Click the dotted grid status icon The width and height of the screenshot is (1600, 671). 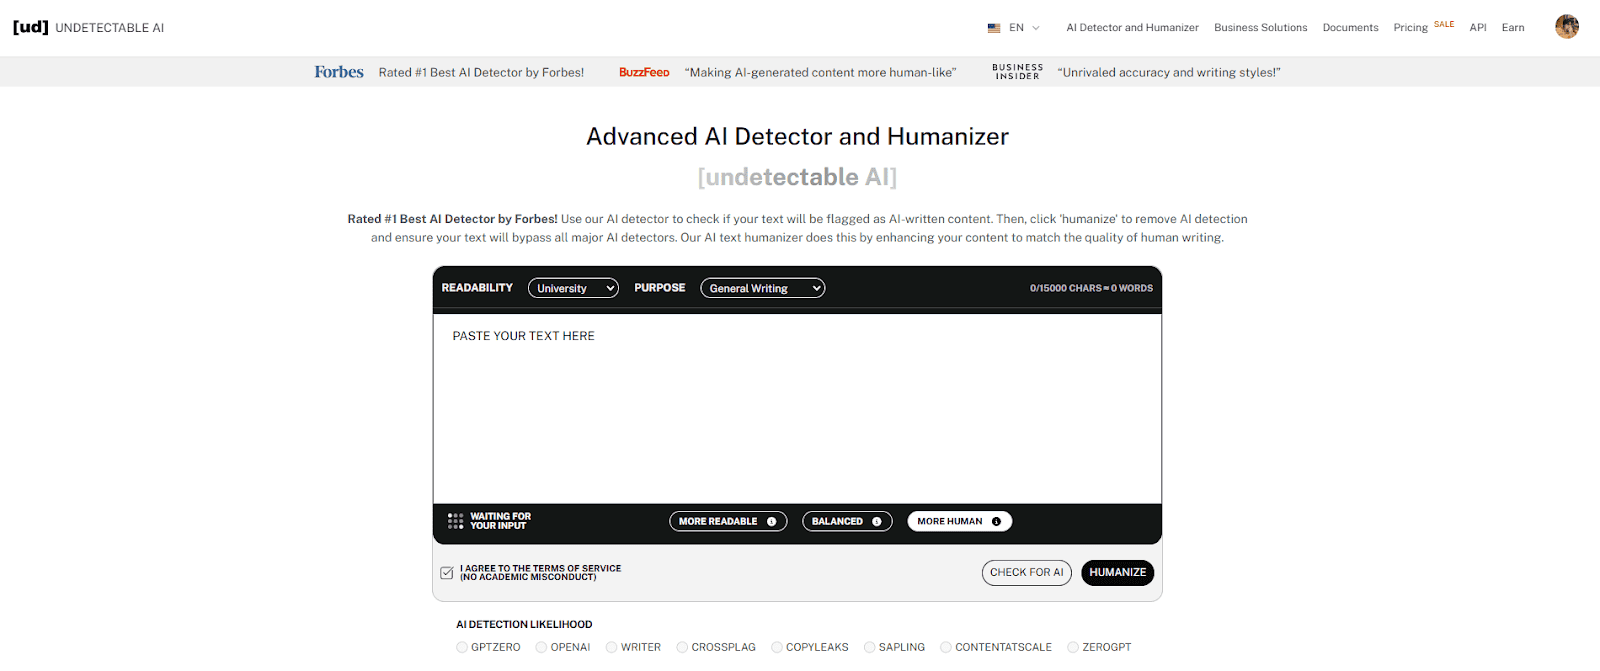[x=456, y=521]
